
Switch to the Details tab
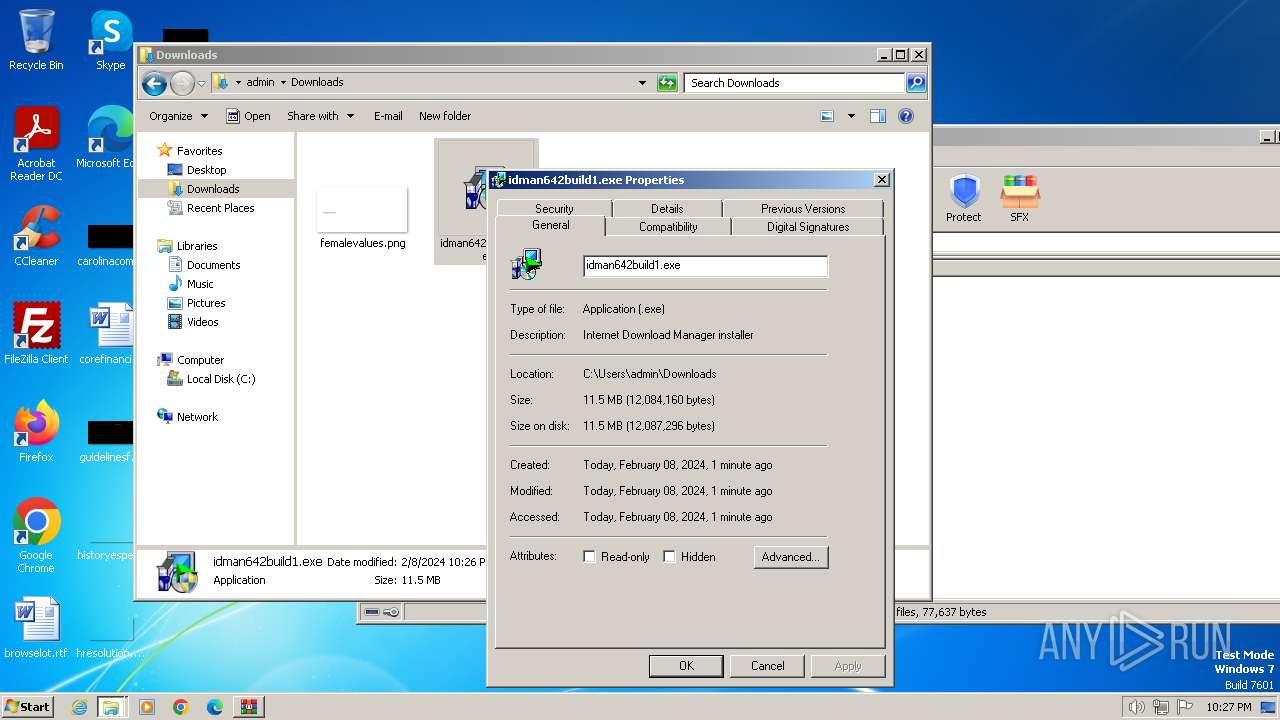click(667, 208)
